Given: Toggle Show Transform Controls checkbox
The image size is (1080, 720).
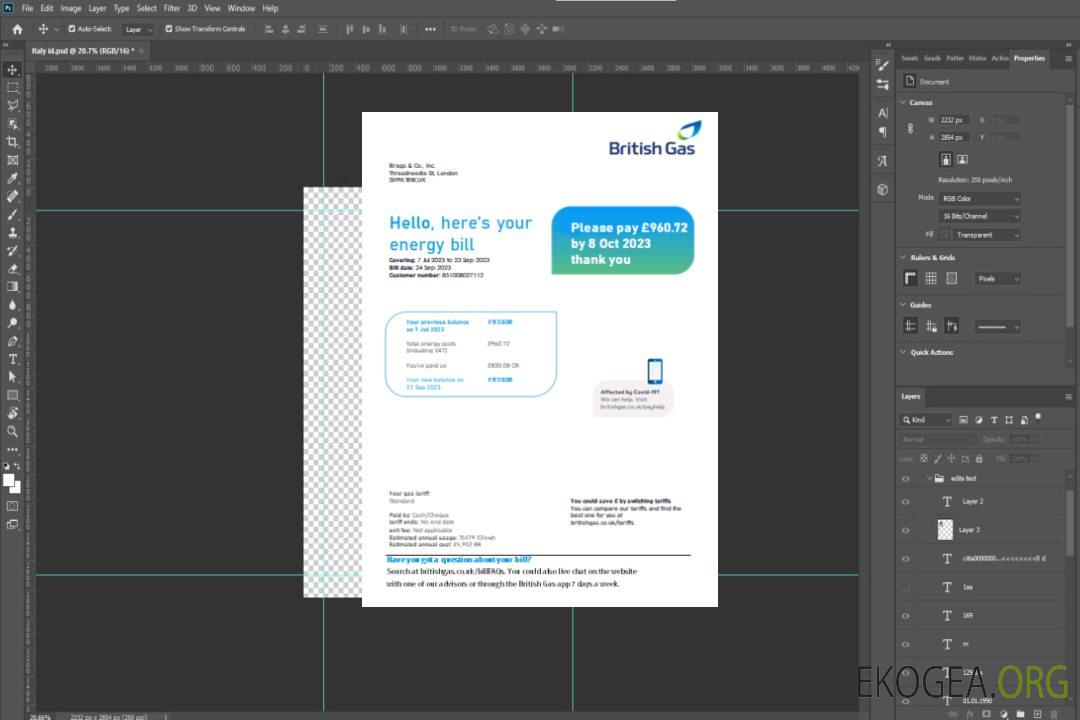Looking at the screenshot, I should 169,29.
